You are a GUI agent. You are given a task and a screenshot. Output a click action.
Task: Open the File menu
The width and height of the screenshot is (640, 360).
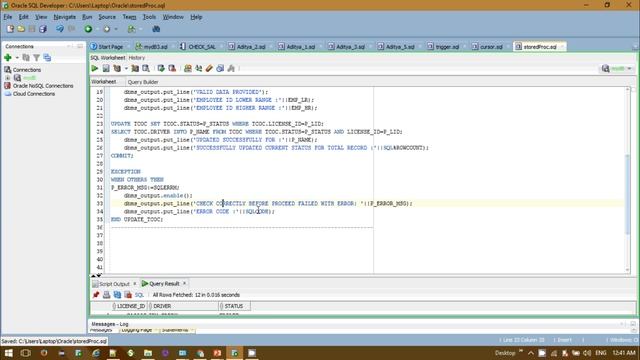coord(8,17)
